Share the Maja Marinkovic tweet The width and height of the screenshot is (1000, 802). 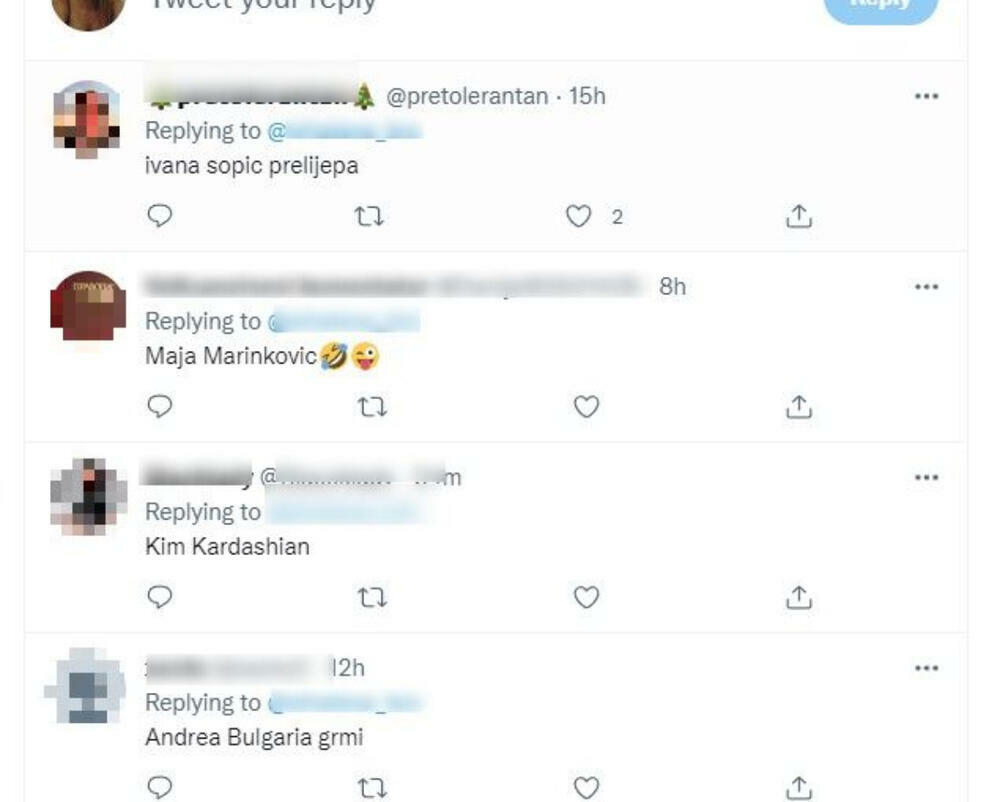pyautogui.click(x=798, y=406)
